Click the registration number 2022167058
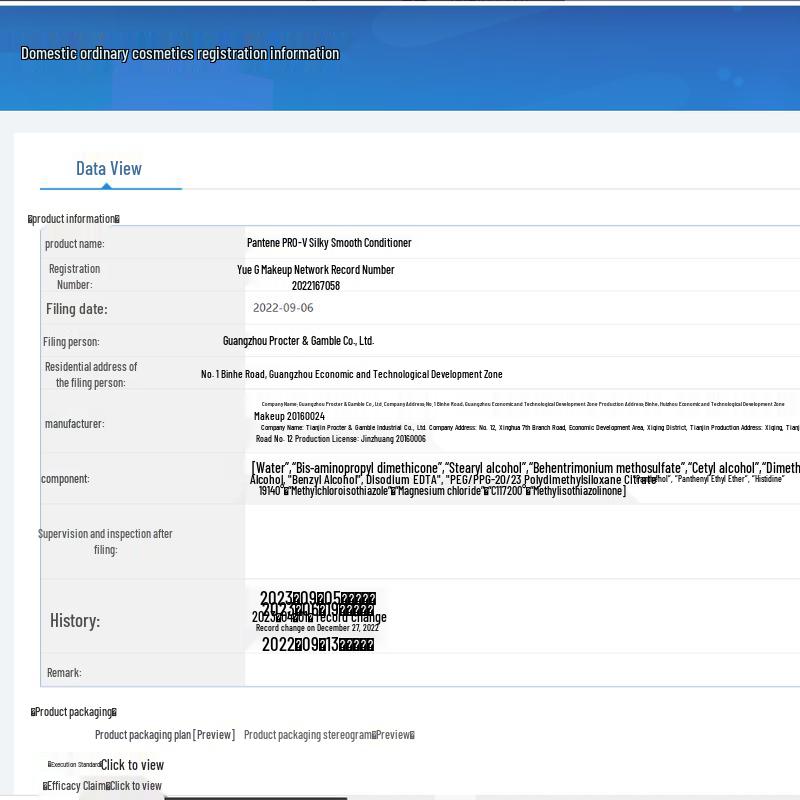Screen dimensions: 800x800 pyautogui.click(x=316, y=286)
